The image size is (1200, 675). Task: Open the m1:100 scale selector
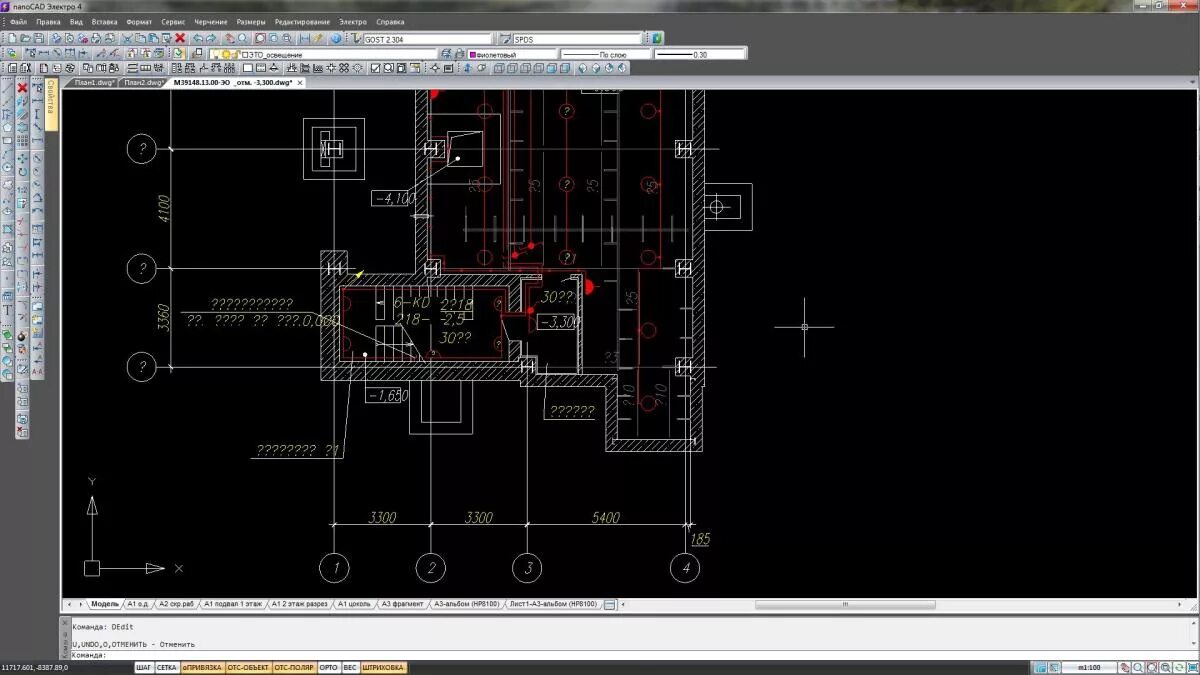click(x=1088, y=667)
